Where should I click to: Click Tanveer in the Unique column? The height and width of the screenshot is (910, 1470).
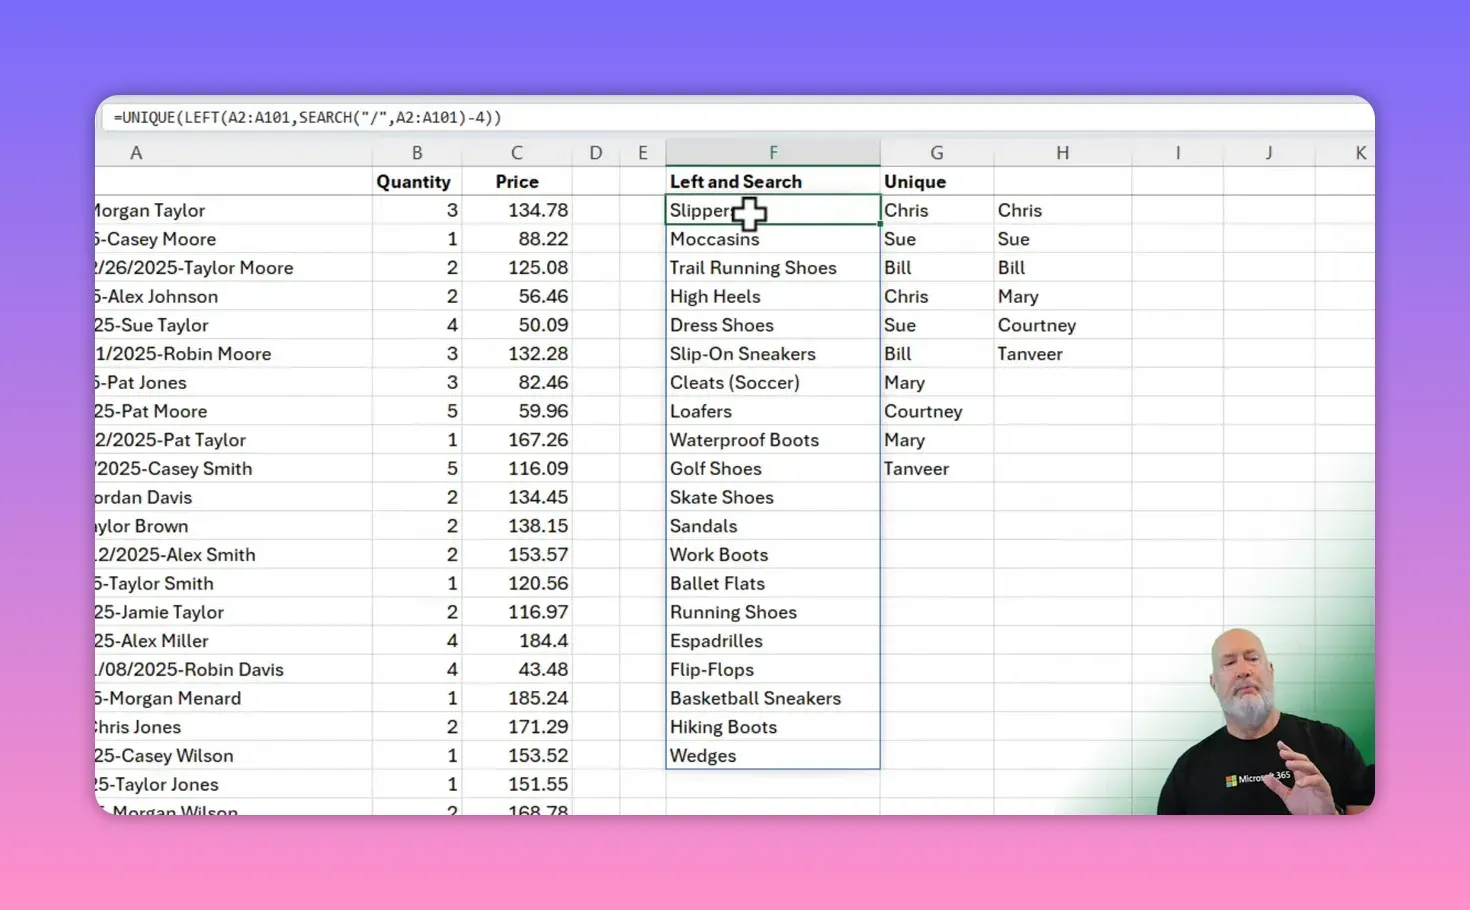point(916,468)
